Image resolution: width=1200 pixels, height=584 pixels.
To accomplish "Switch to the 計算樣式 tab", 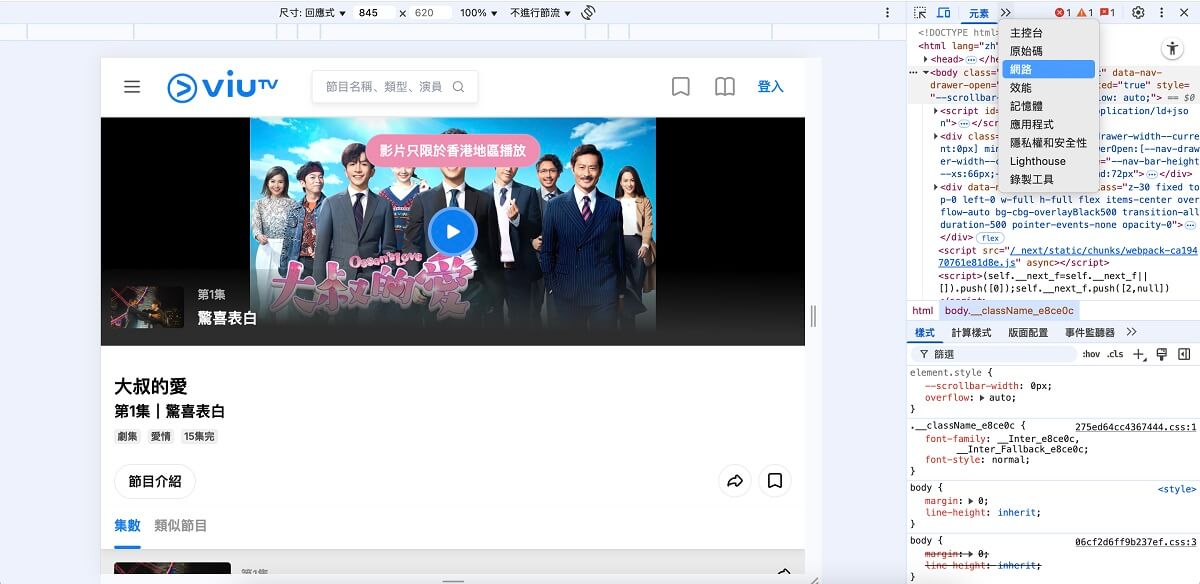I will (x=971, y=332).
